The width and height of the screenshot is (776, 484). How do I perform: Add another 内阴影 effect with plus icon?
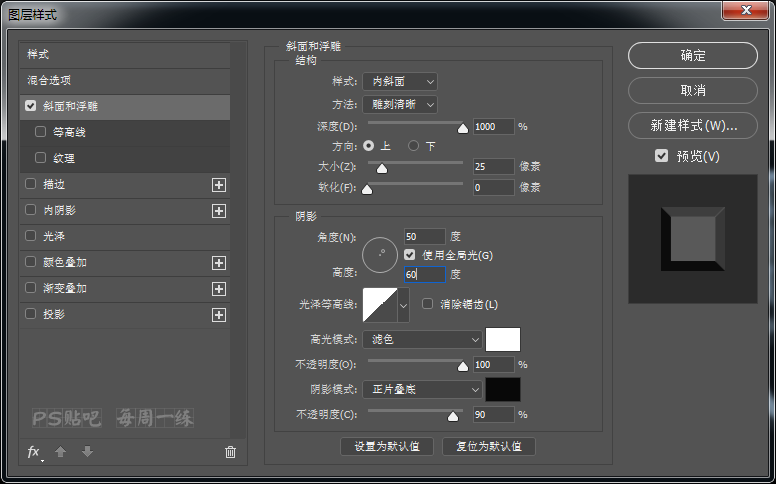click(x=219, y=211)
